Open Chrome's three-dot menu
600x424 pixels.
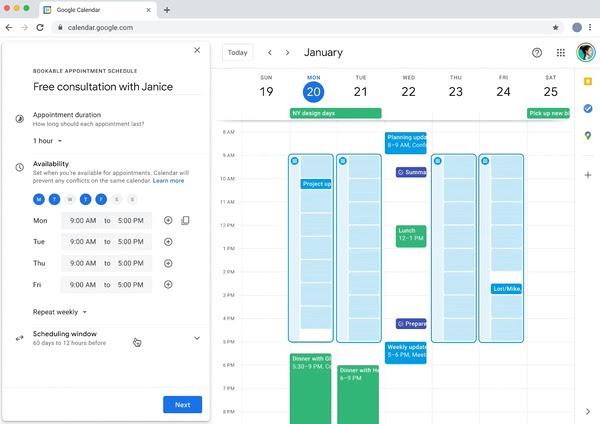pyautogui.click(x=590, y=28)
